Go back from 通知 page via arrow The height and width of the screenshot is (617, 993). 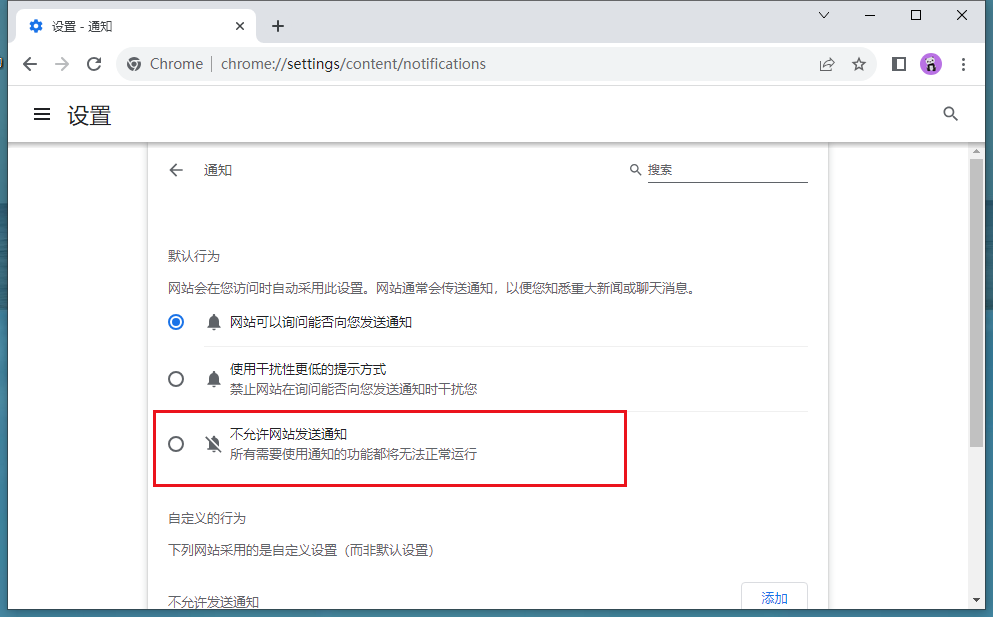point(176,170)
